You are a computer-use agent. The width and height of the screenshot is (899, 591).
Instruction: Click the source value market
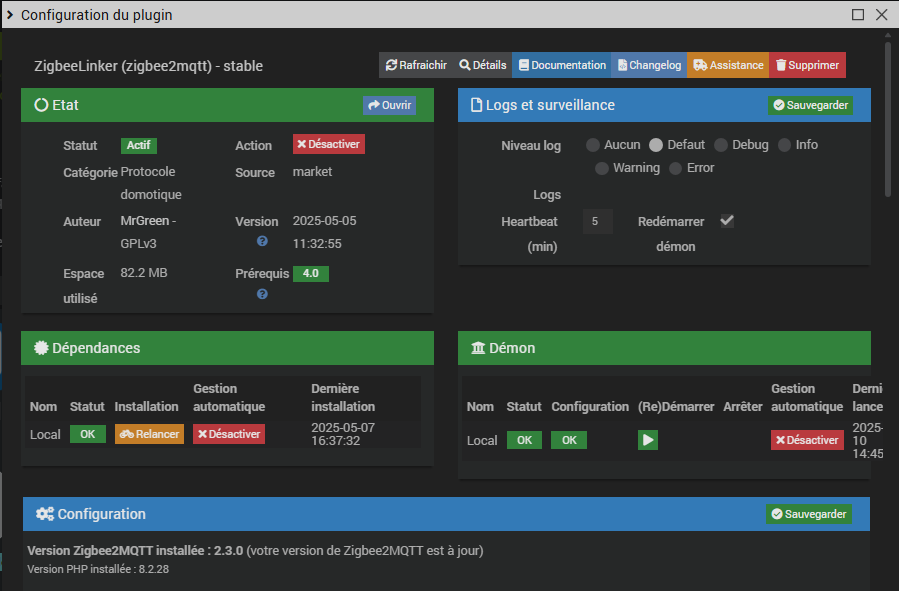312,171
